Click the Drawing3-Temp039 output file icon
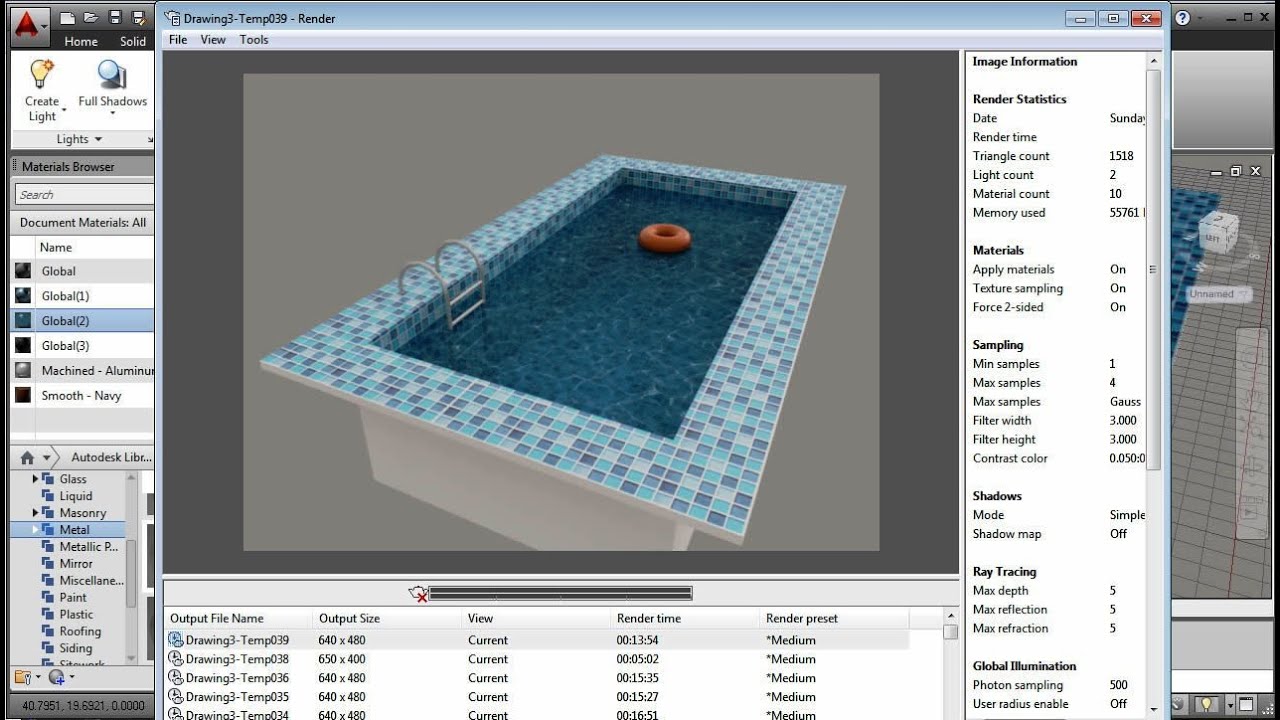Image resolution: width=1280 pixels, height=720 pixels. (176, 640)
